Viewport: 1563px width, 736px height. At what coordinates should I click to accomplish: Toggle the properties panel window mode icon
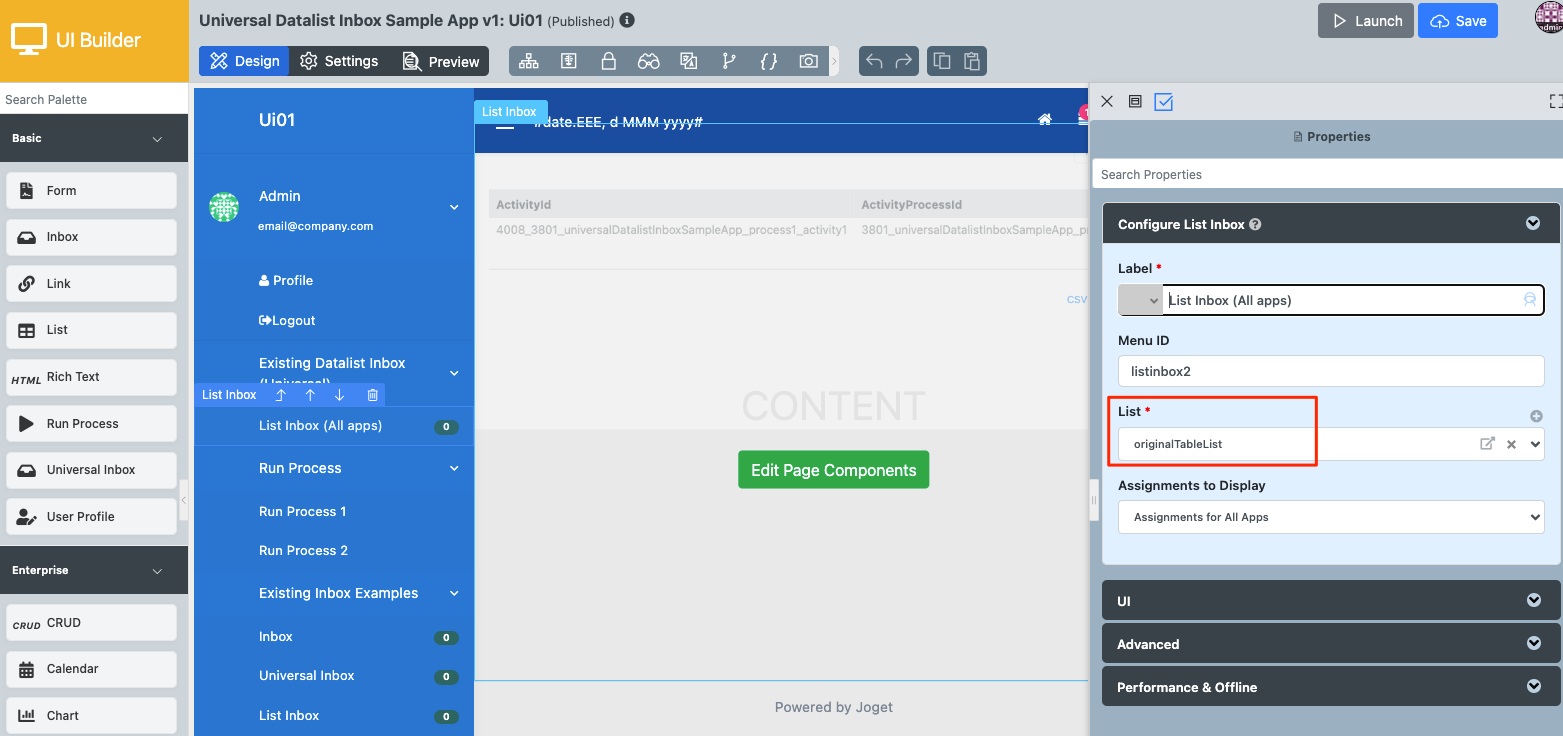(x=1135, y=101)
